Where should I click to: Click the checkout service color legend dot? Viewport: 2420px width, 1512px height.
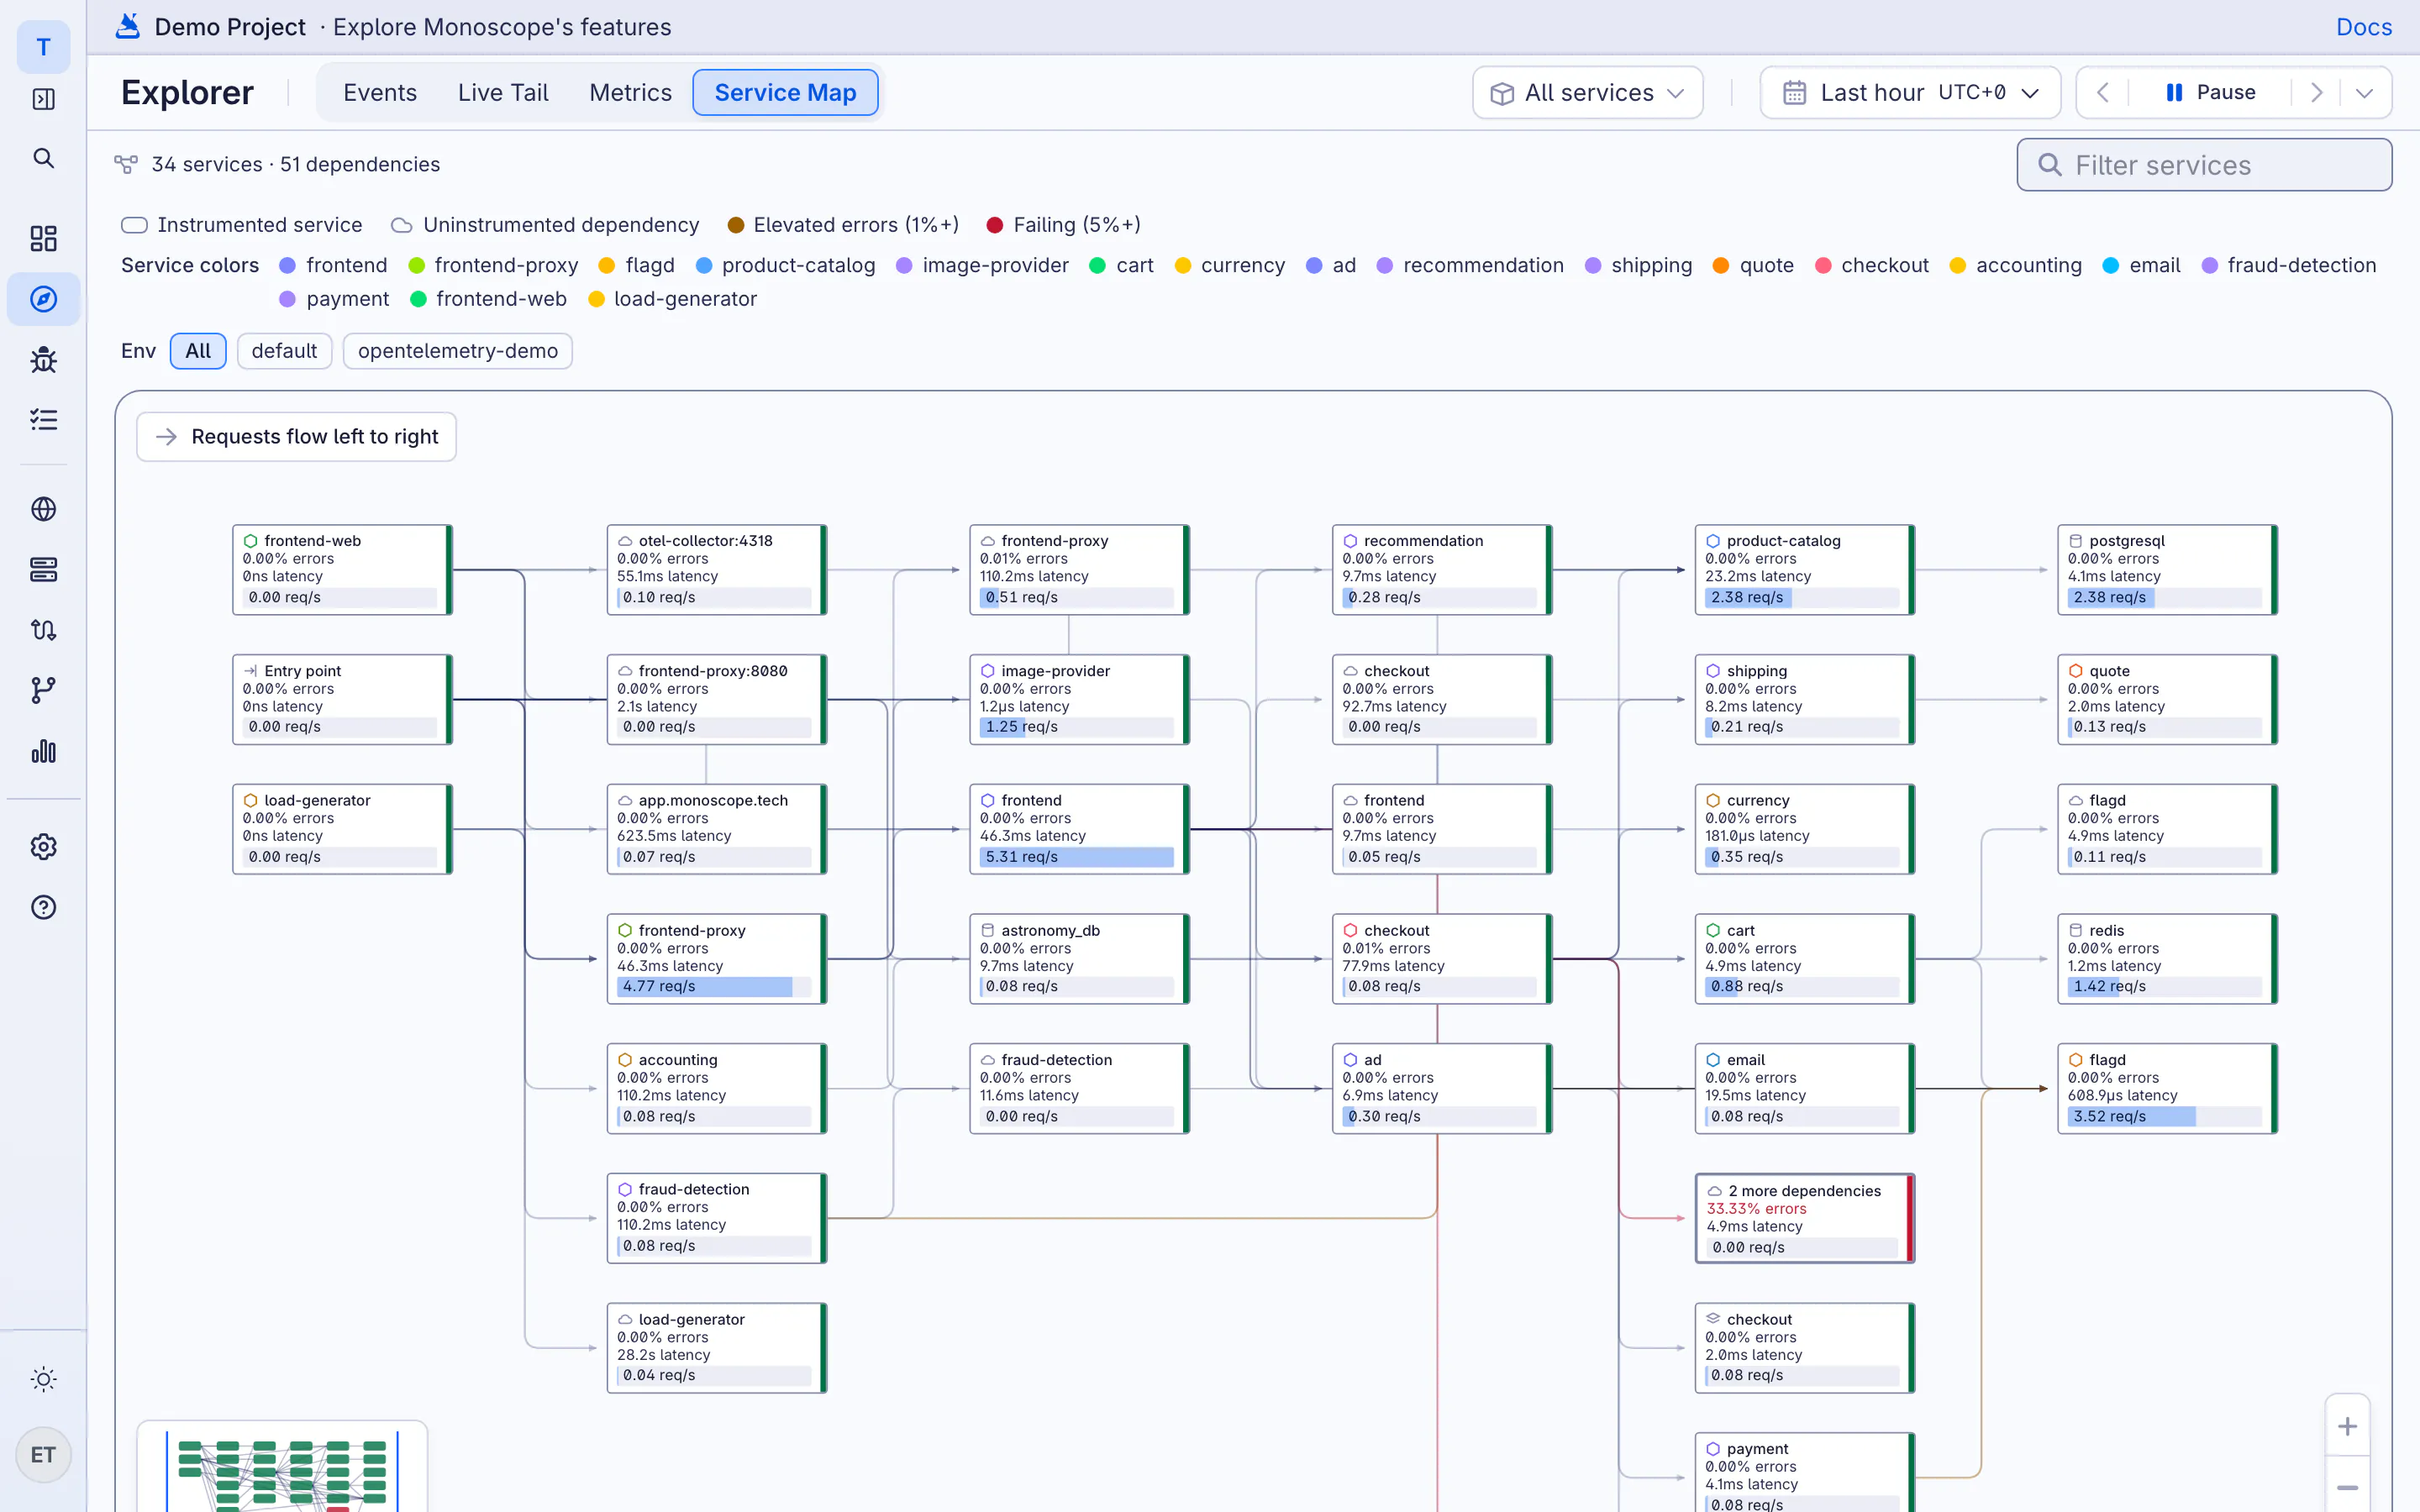[1823, 265]
